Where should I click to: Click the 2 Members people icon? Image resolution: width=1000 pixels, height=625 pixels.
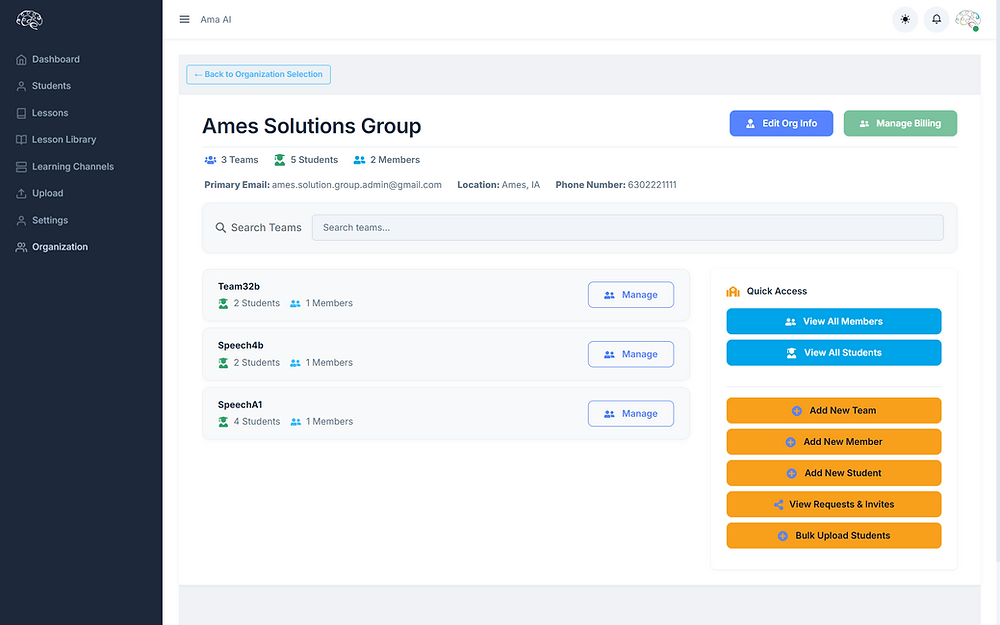[x=360, y=160]
